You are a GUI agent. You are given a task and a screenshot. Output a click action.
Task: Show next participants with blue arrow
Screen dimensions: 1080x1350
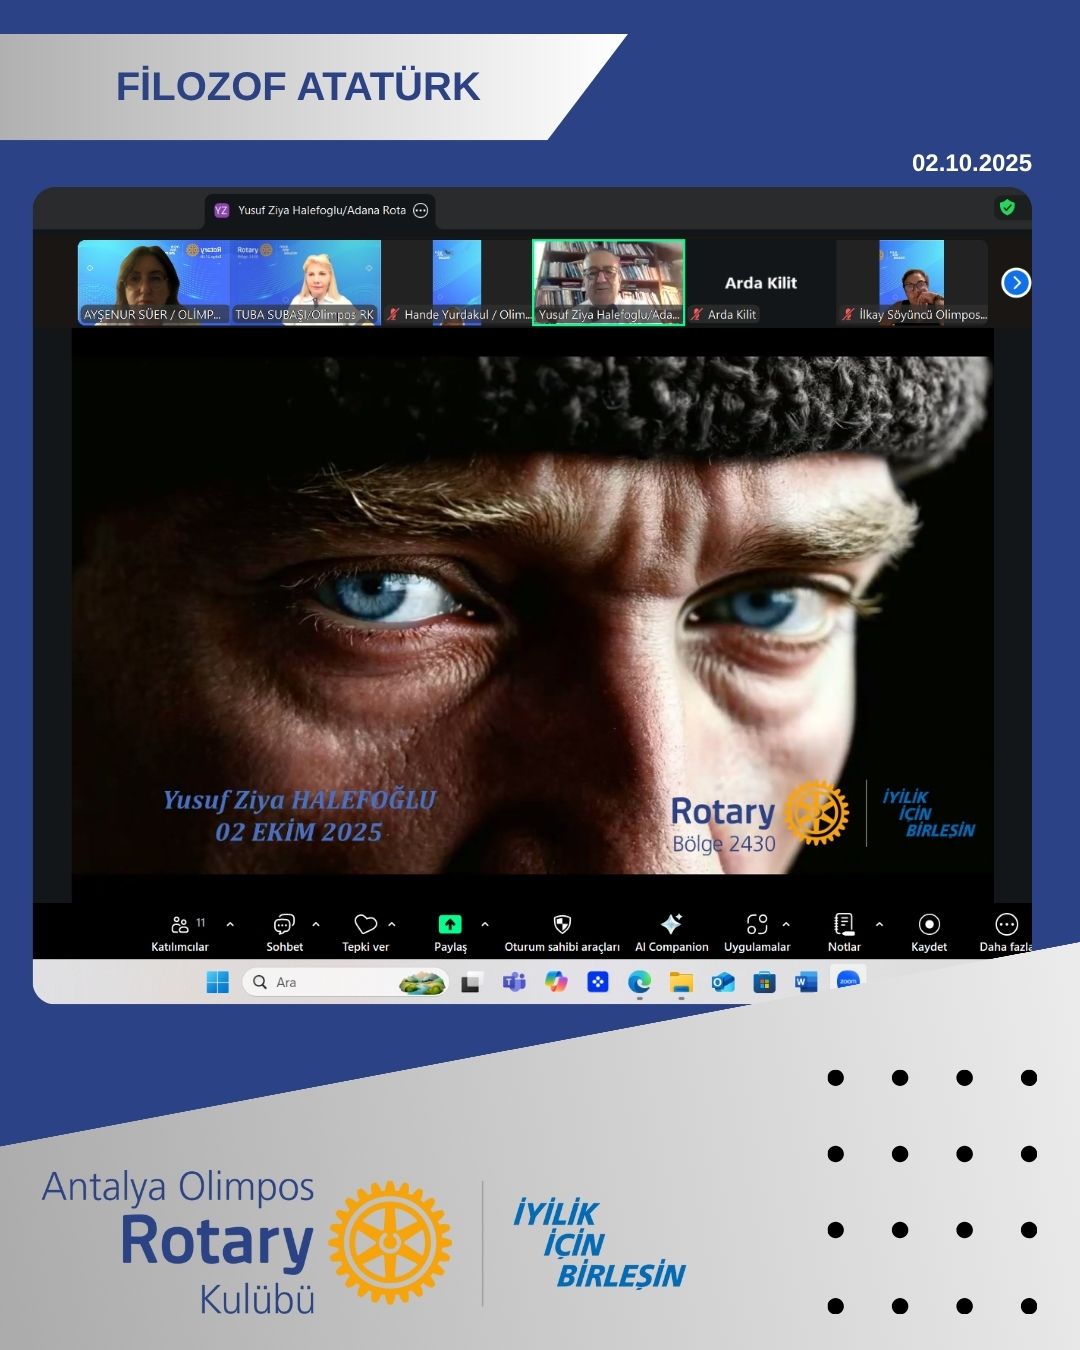(x=1016, y=283)
